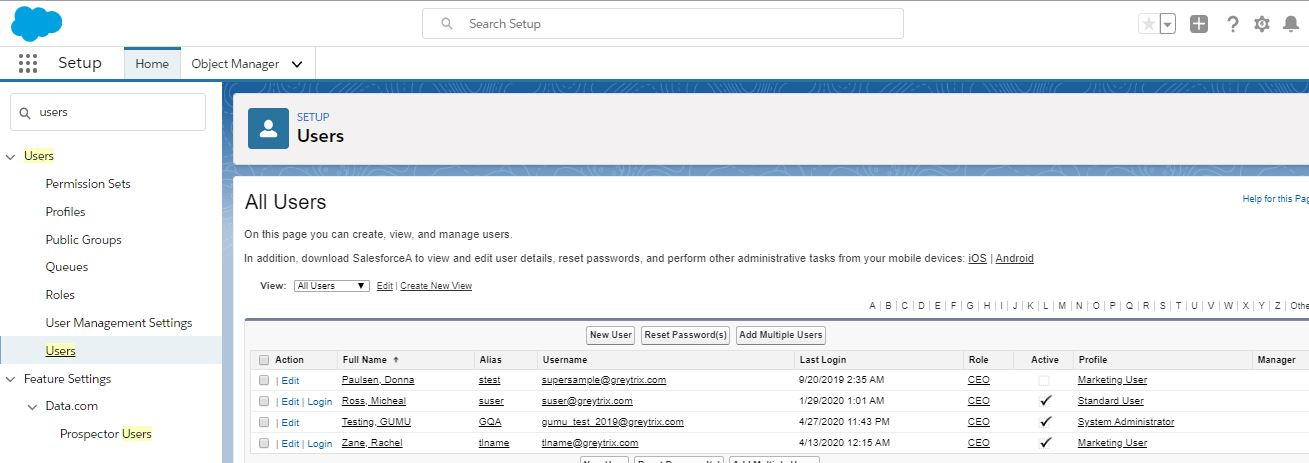The width and height of the screenshot is (1309, 463).
Task: Filter users by letter M
Action: pos(1062,306)
